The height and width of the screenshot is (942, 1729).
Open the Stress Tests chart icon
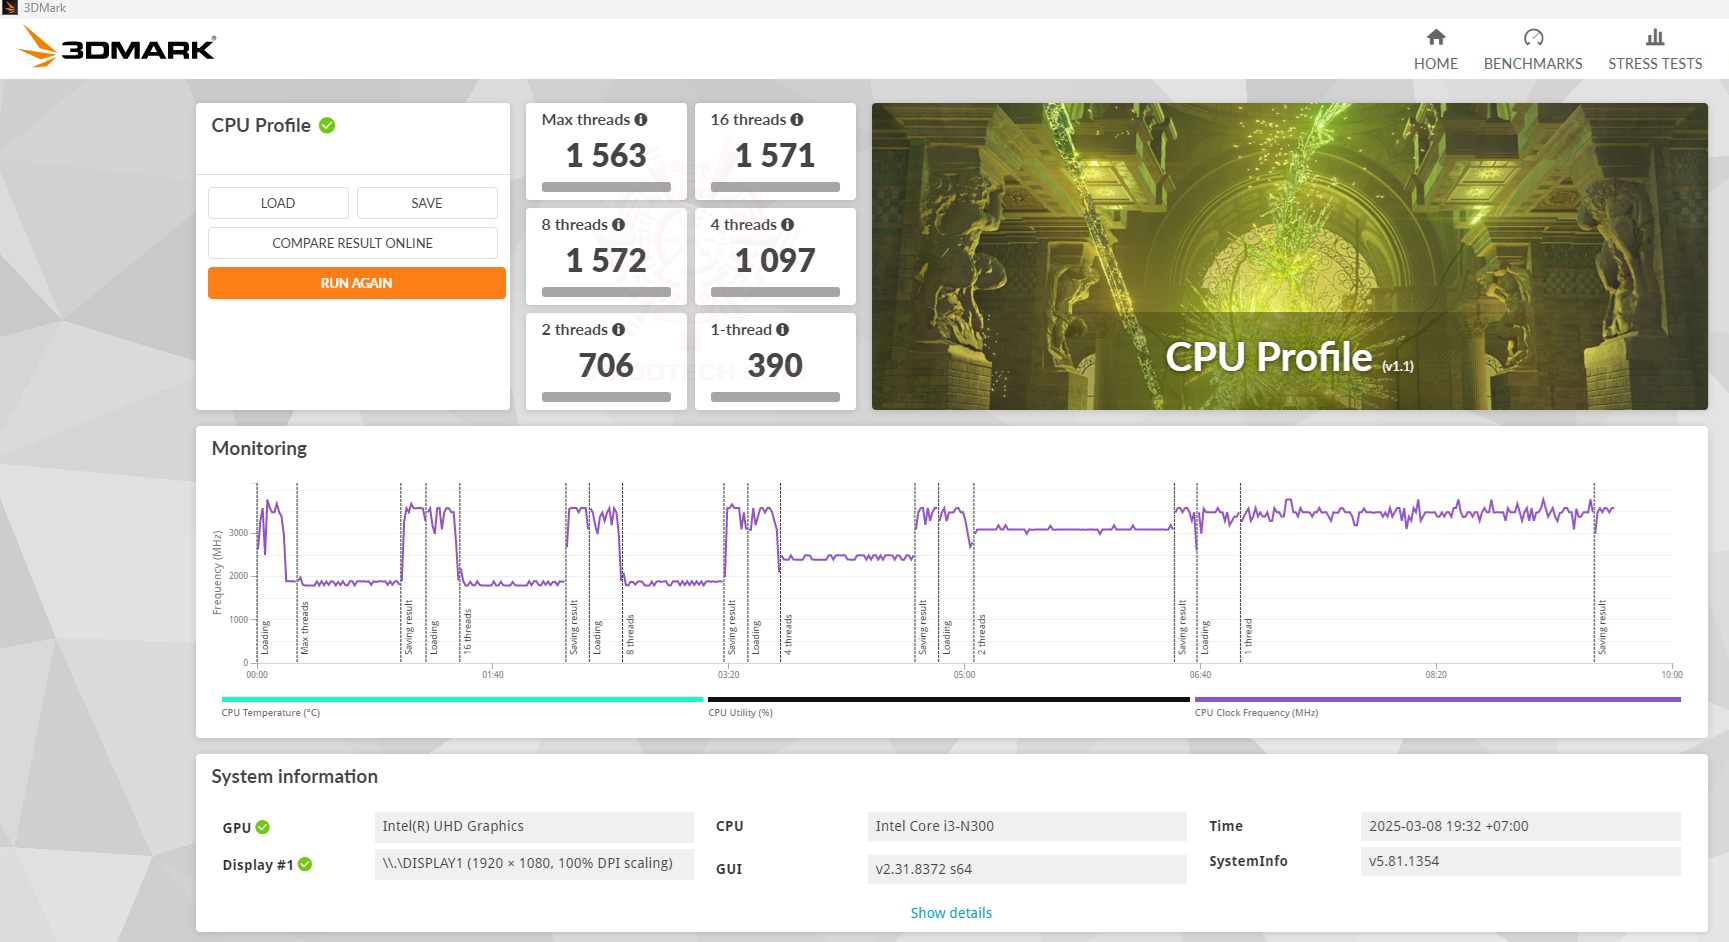click(1655, 37)
